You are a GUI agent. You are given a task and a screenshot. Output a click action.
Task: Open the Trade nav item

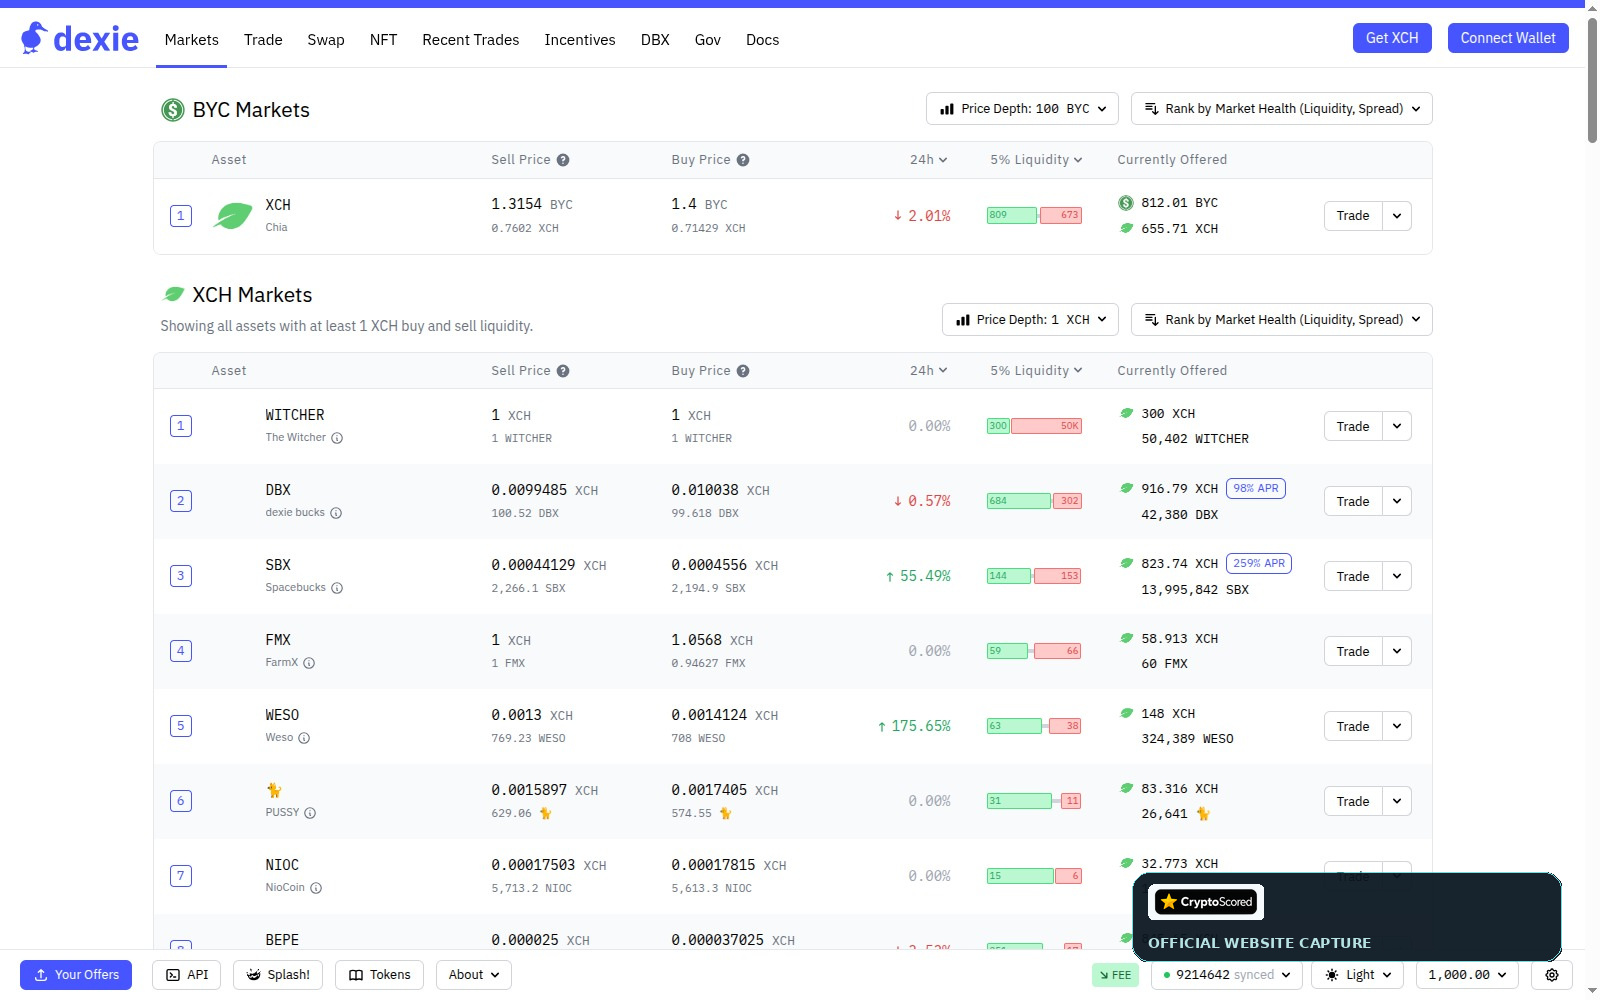coord(263,40)
